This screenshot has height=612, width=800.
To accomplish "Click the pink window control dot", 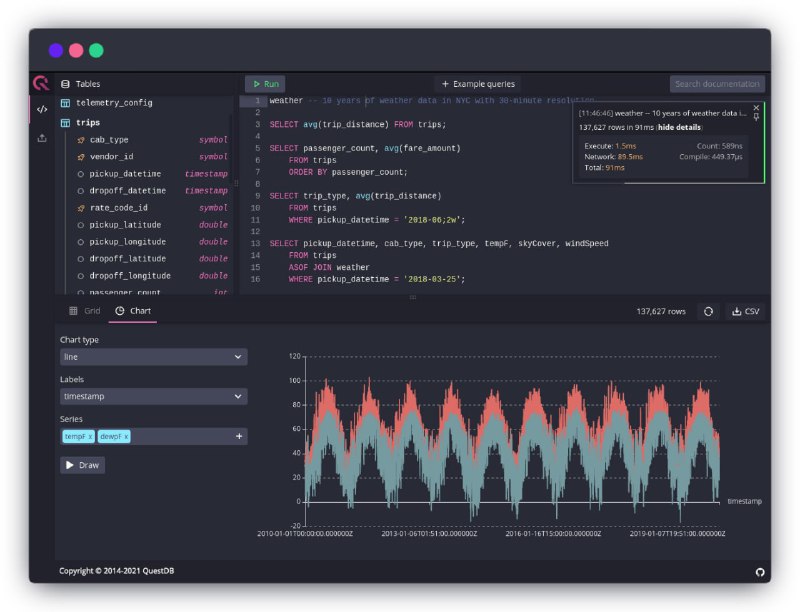I will (x=76, y=50).
